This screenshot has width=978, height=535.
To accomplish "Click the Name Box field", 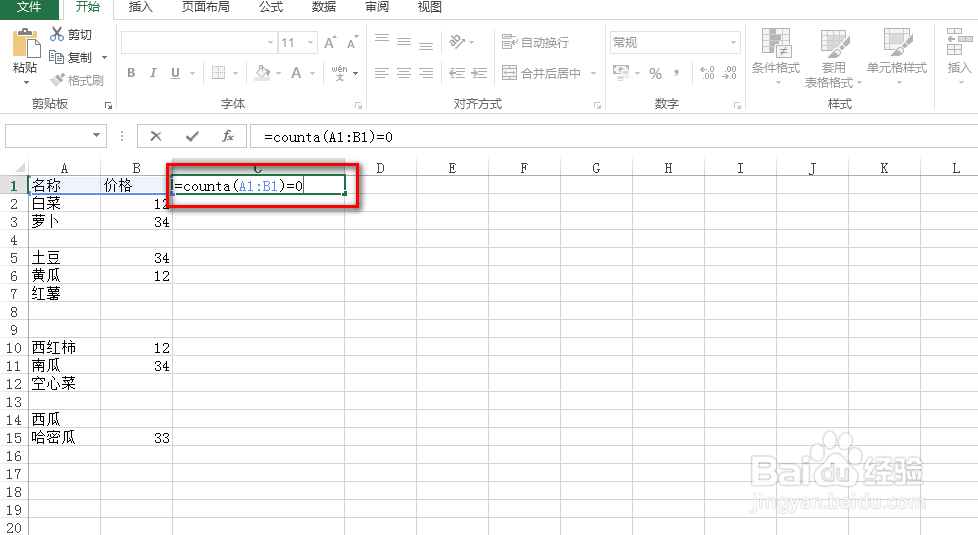I will click(x=47, y=136).
